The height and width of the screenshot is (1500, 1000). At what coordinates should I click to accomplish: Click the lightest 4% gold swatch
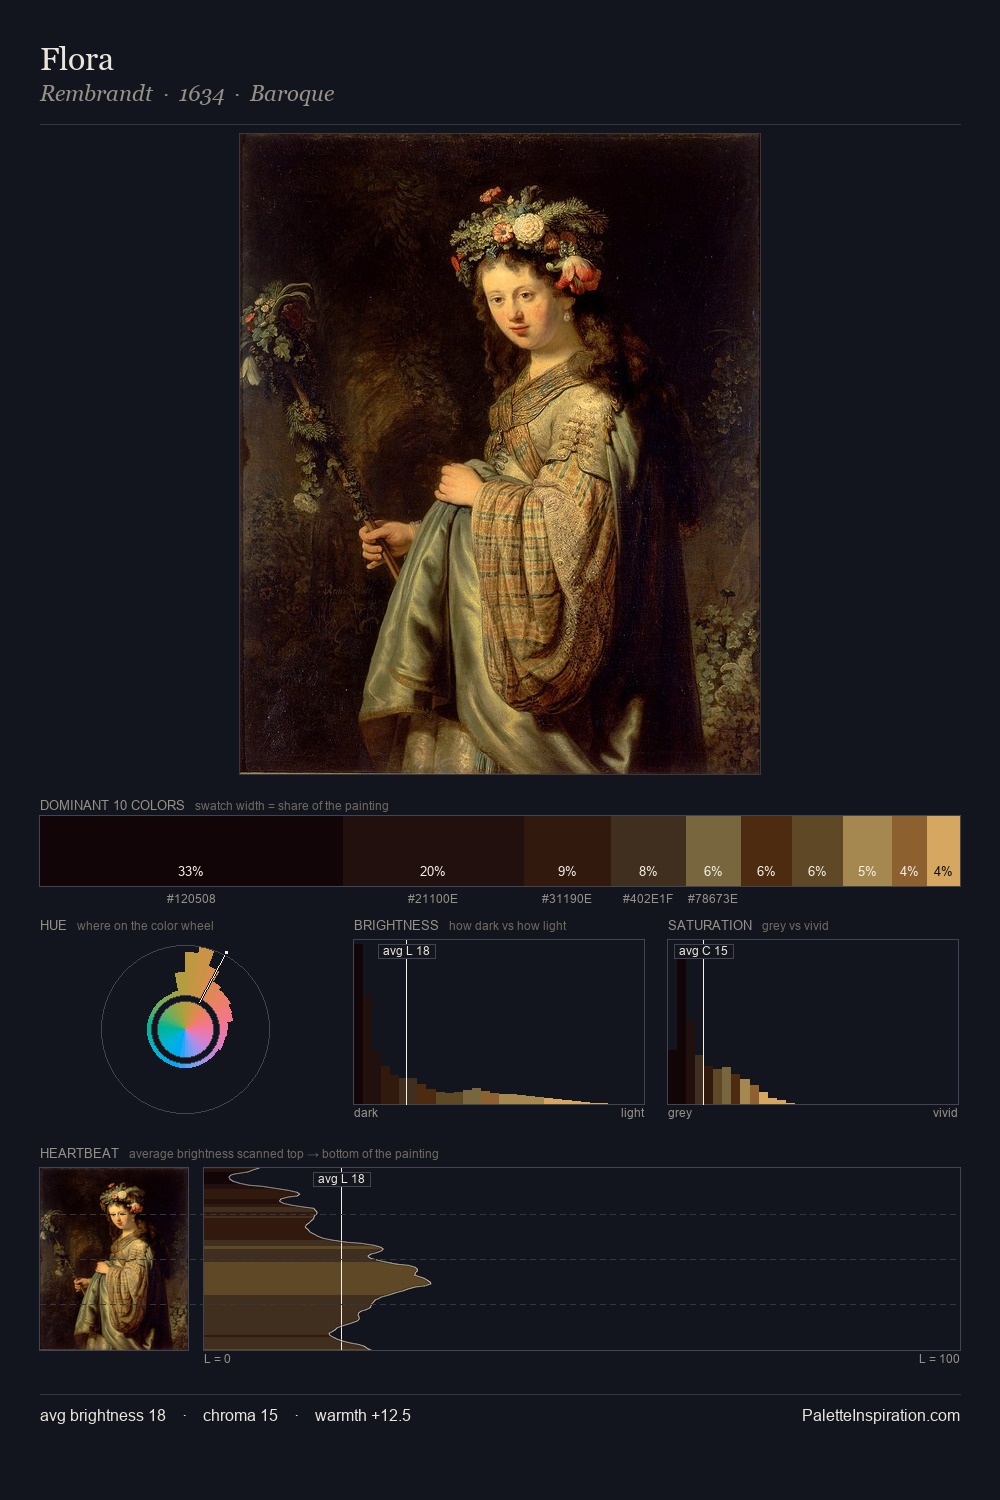click(943, 851)
